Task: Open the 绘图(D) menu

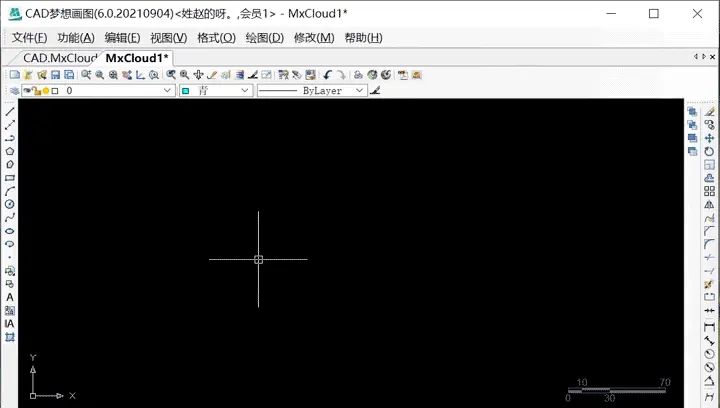Action: (x=264, y=38)
